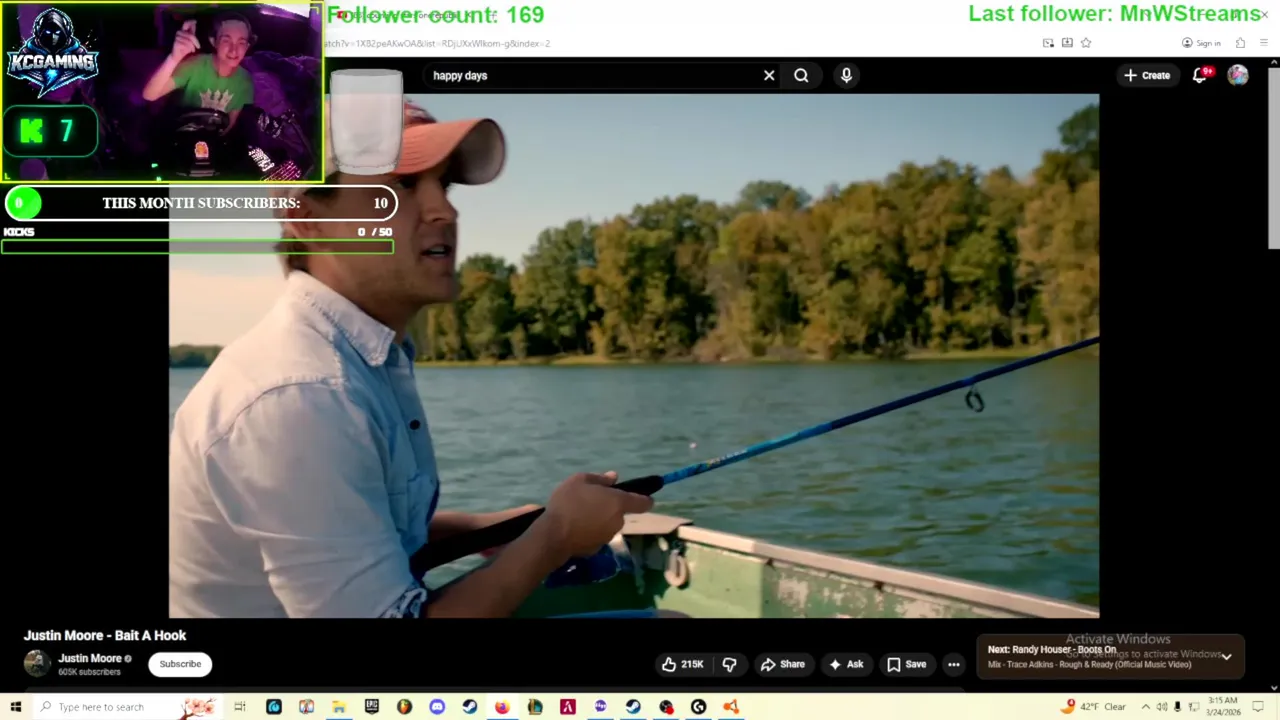Show hidden system tray icons
Viewport: 1280px width, 720px height.
[1146, 707]
